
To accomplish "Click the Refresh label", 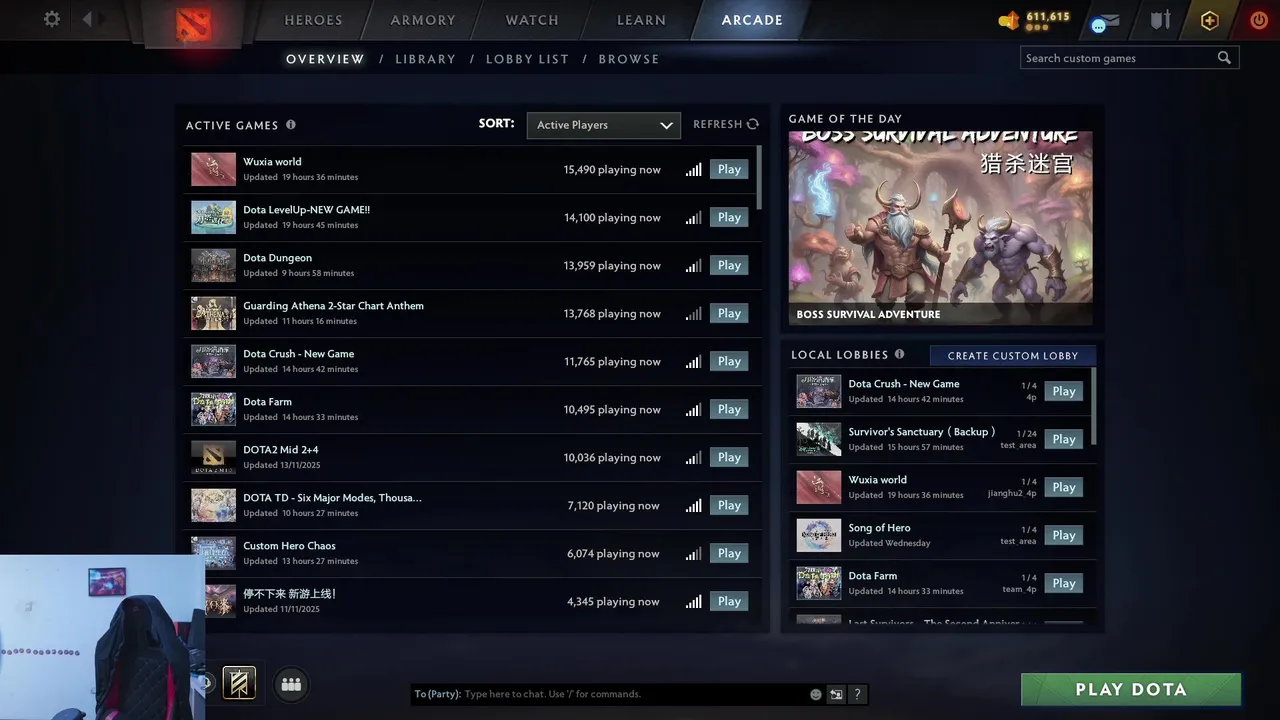I will pos(718,124).
